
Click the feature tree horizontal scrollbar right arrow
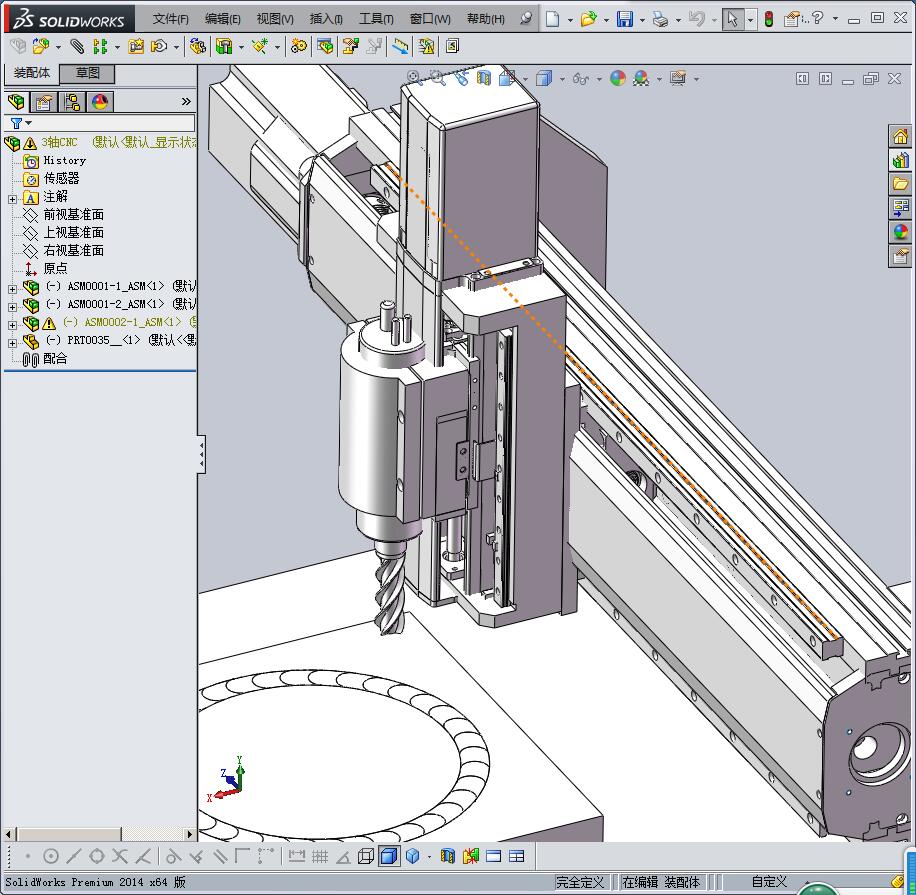pyautogui.click(x=189, y=833)
